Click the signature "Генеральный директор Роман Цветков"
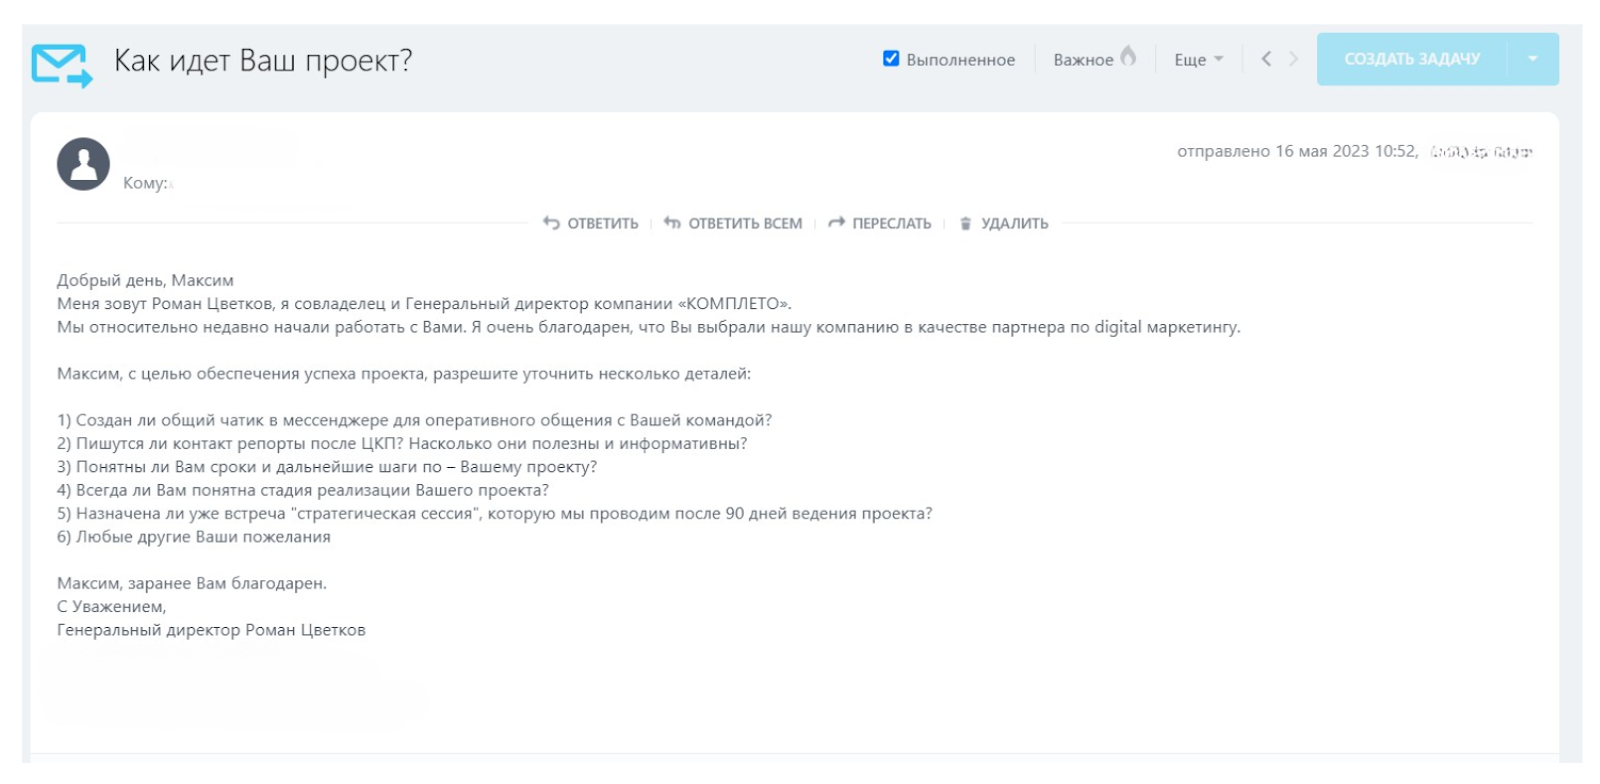The width and height of the screenshot is (1600, 784). point(211,630)
